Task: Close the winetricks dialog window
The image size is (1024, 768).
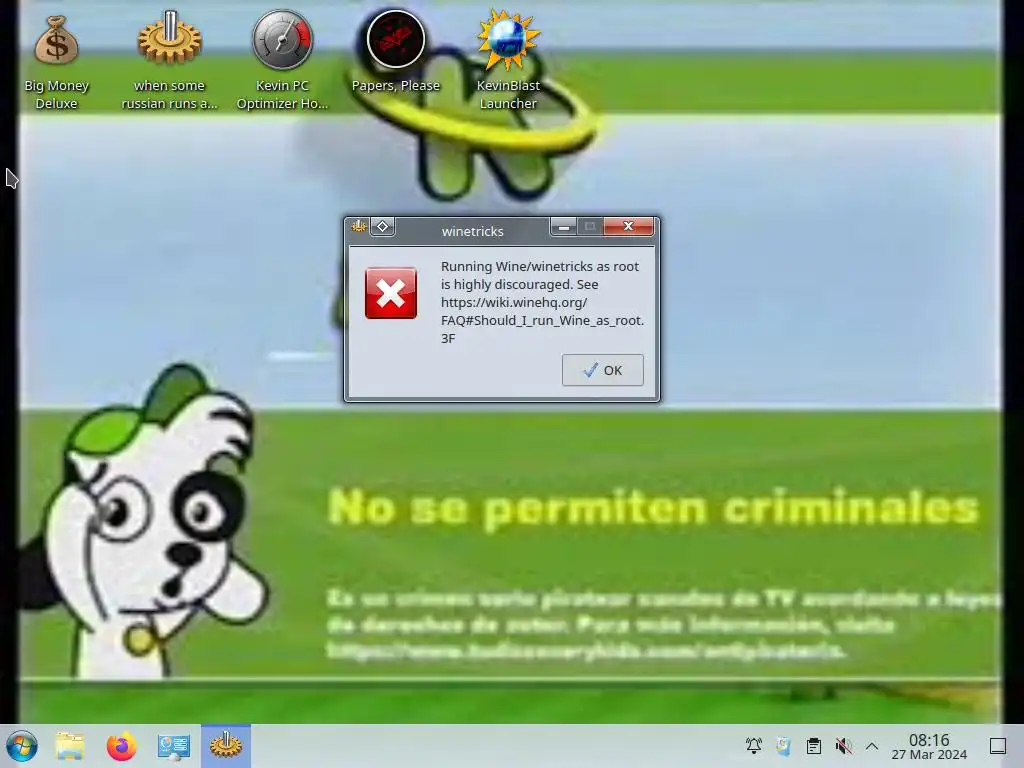Action: coord(628,226)
